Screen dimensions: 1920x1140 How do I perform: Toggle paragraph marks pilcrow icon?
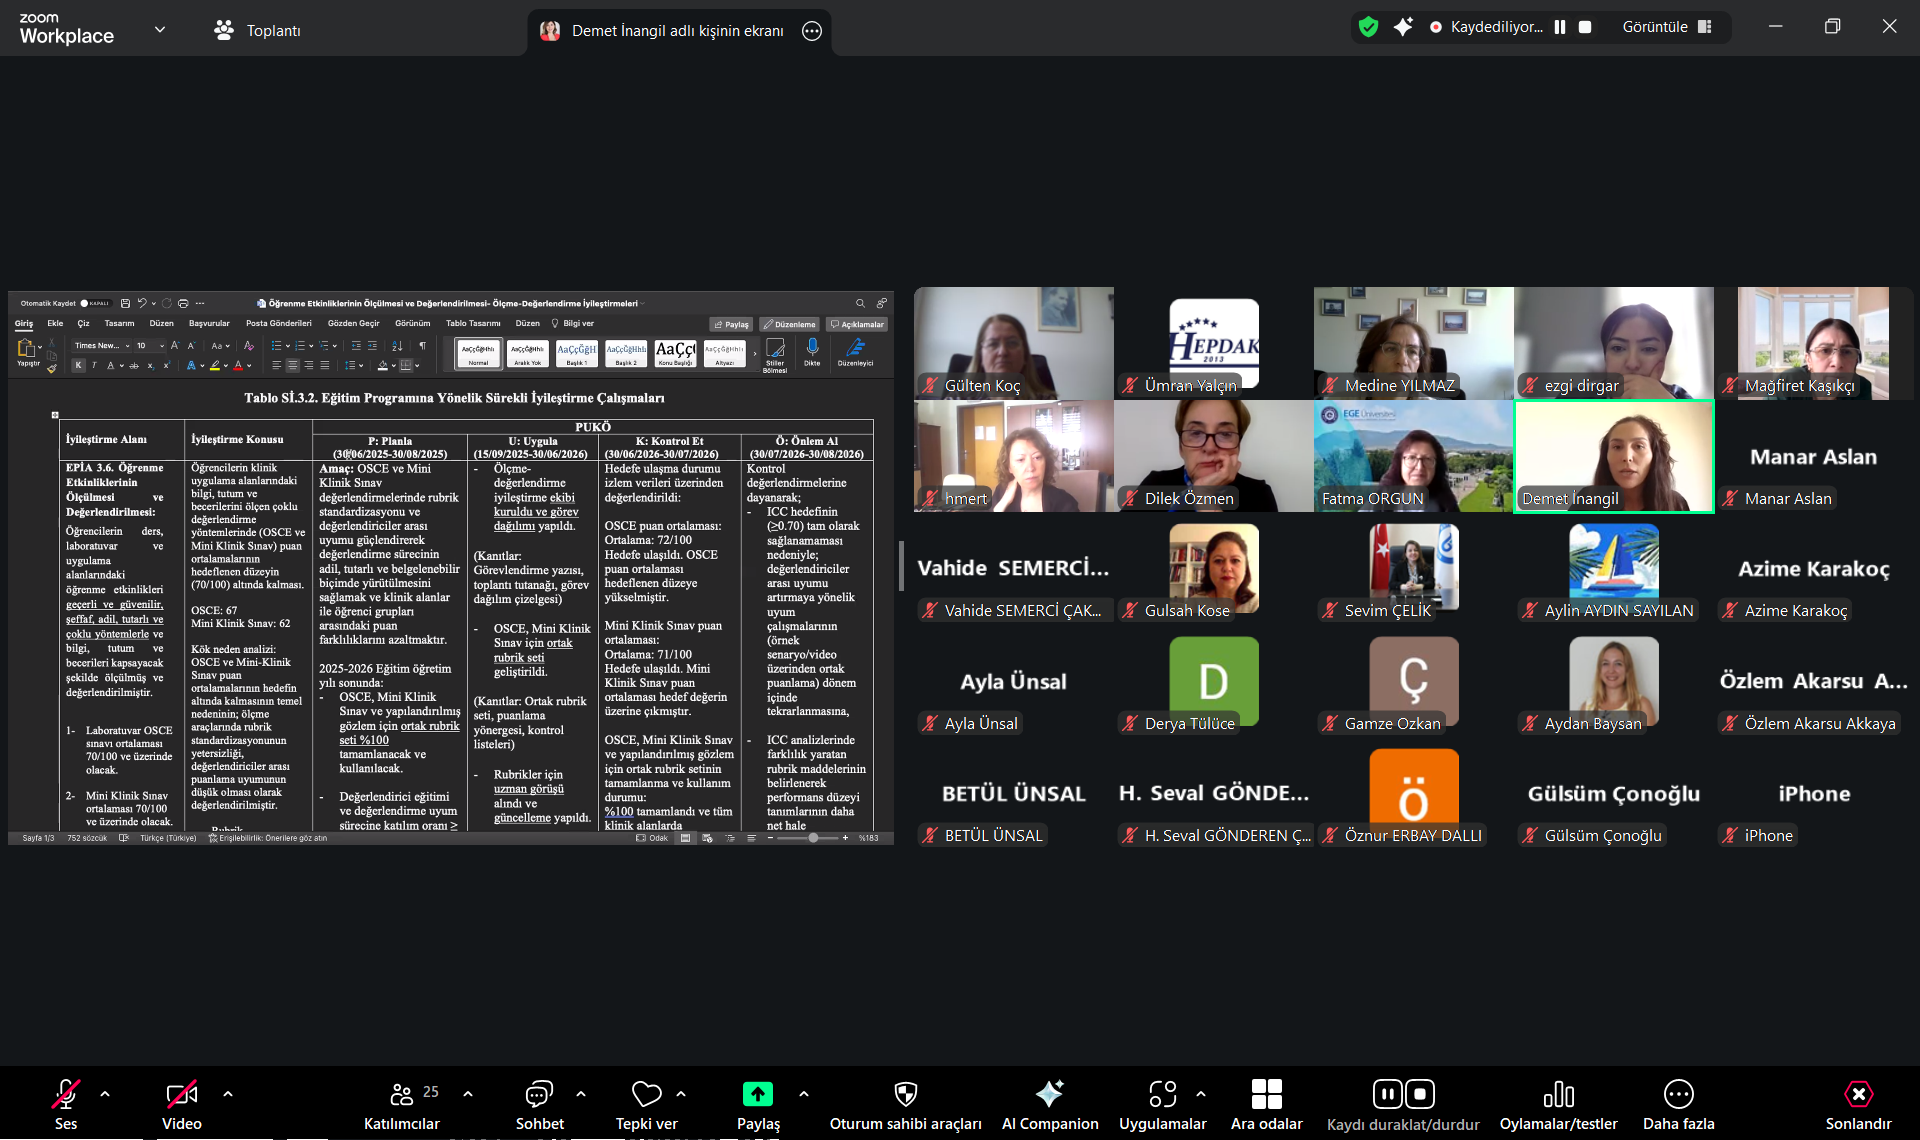(x=422, y=346)
